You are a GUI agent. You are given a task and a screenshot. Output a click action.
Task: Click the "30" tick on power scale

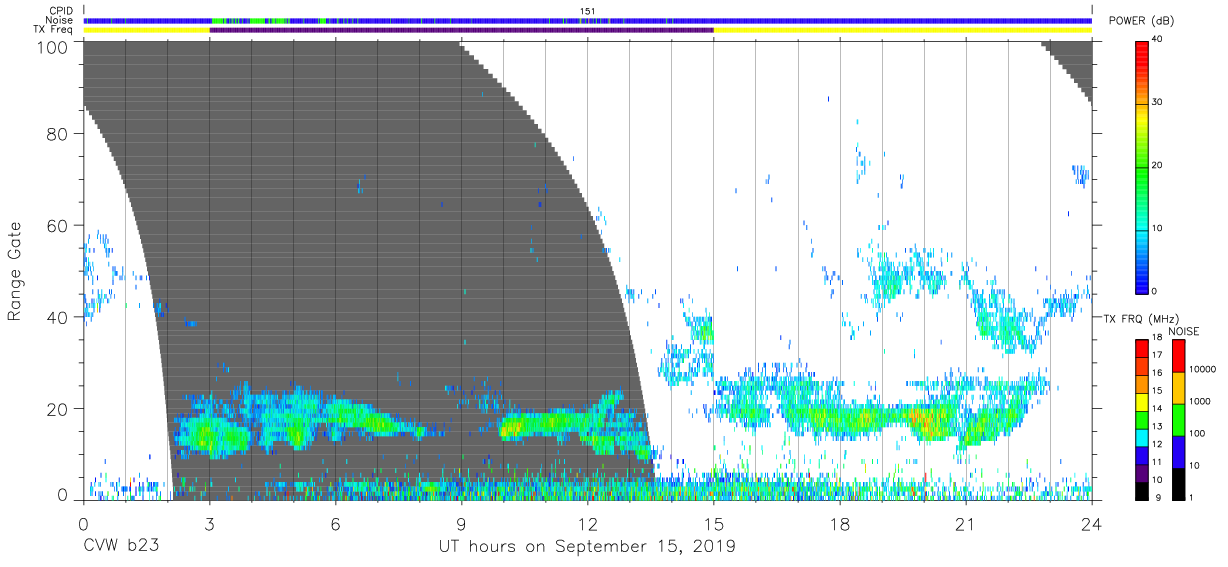[x=1159, y=103]
